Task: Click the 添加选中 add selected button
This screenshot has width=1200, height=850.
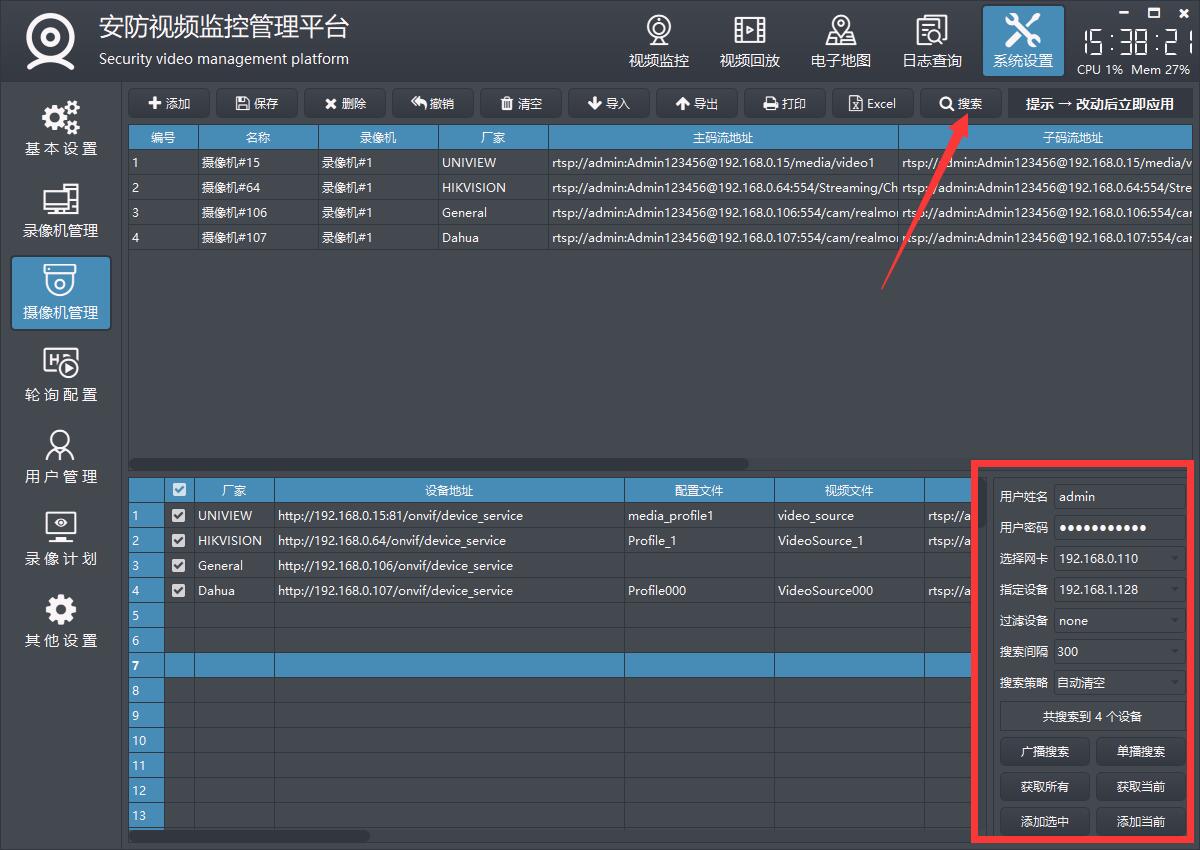Action: click(x=1044, y=822)
